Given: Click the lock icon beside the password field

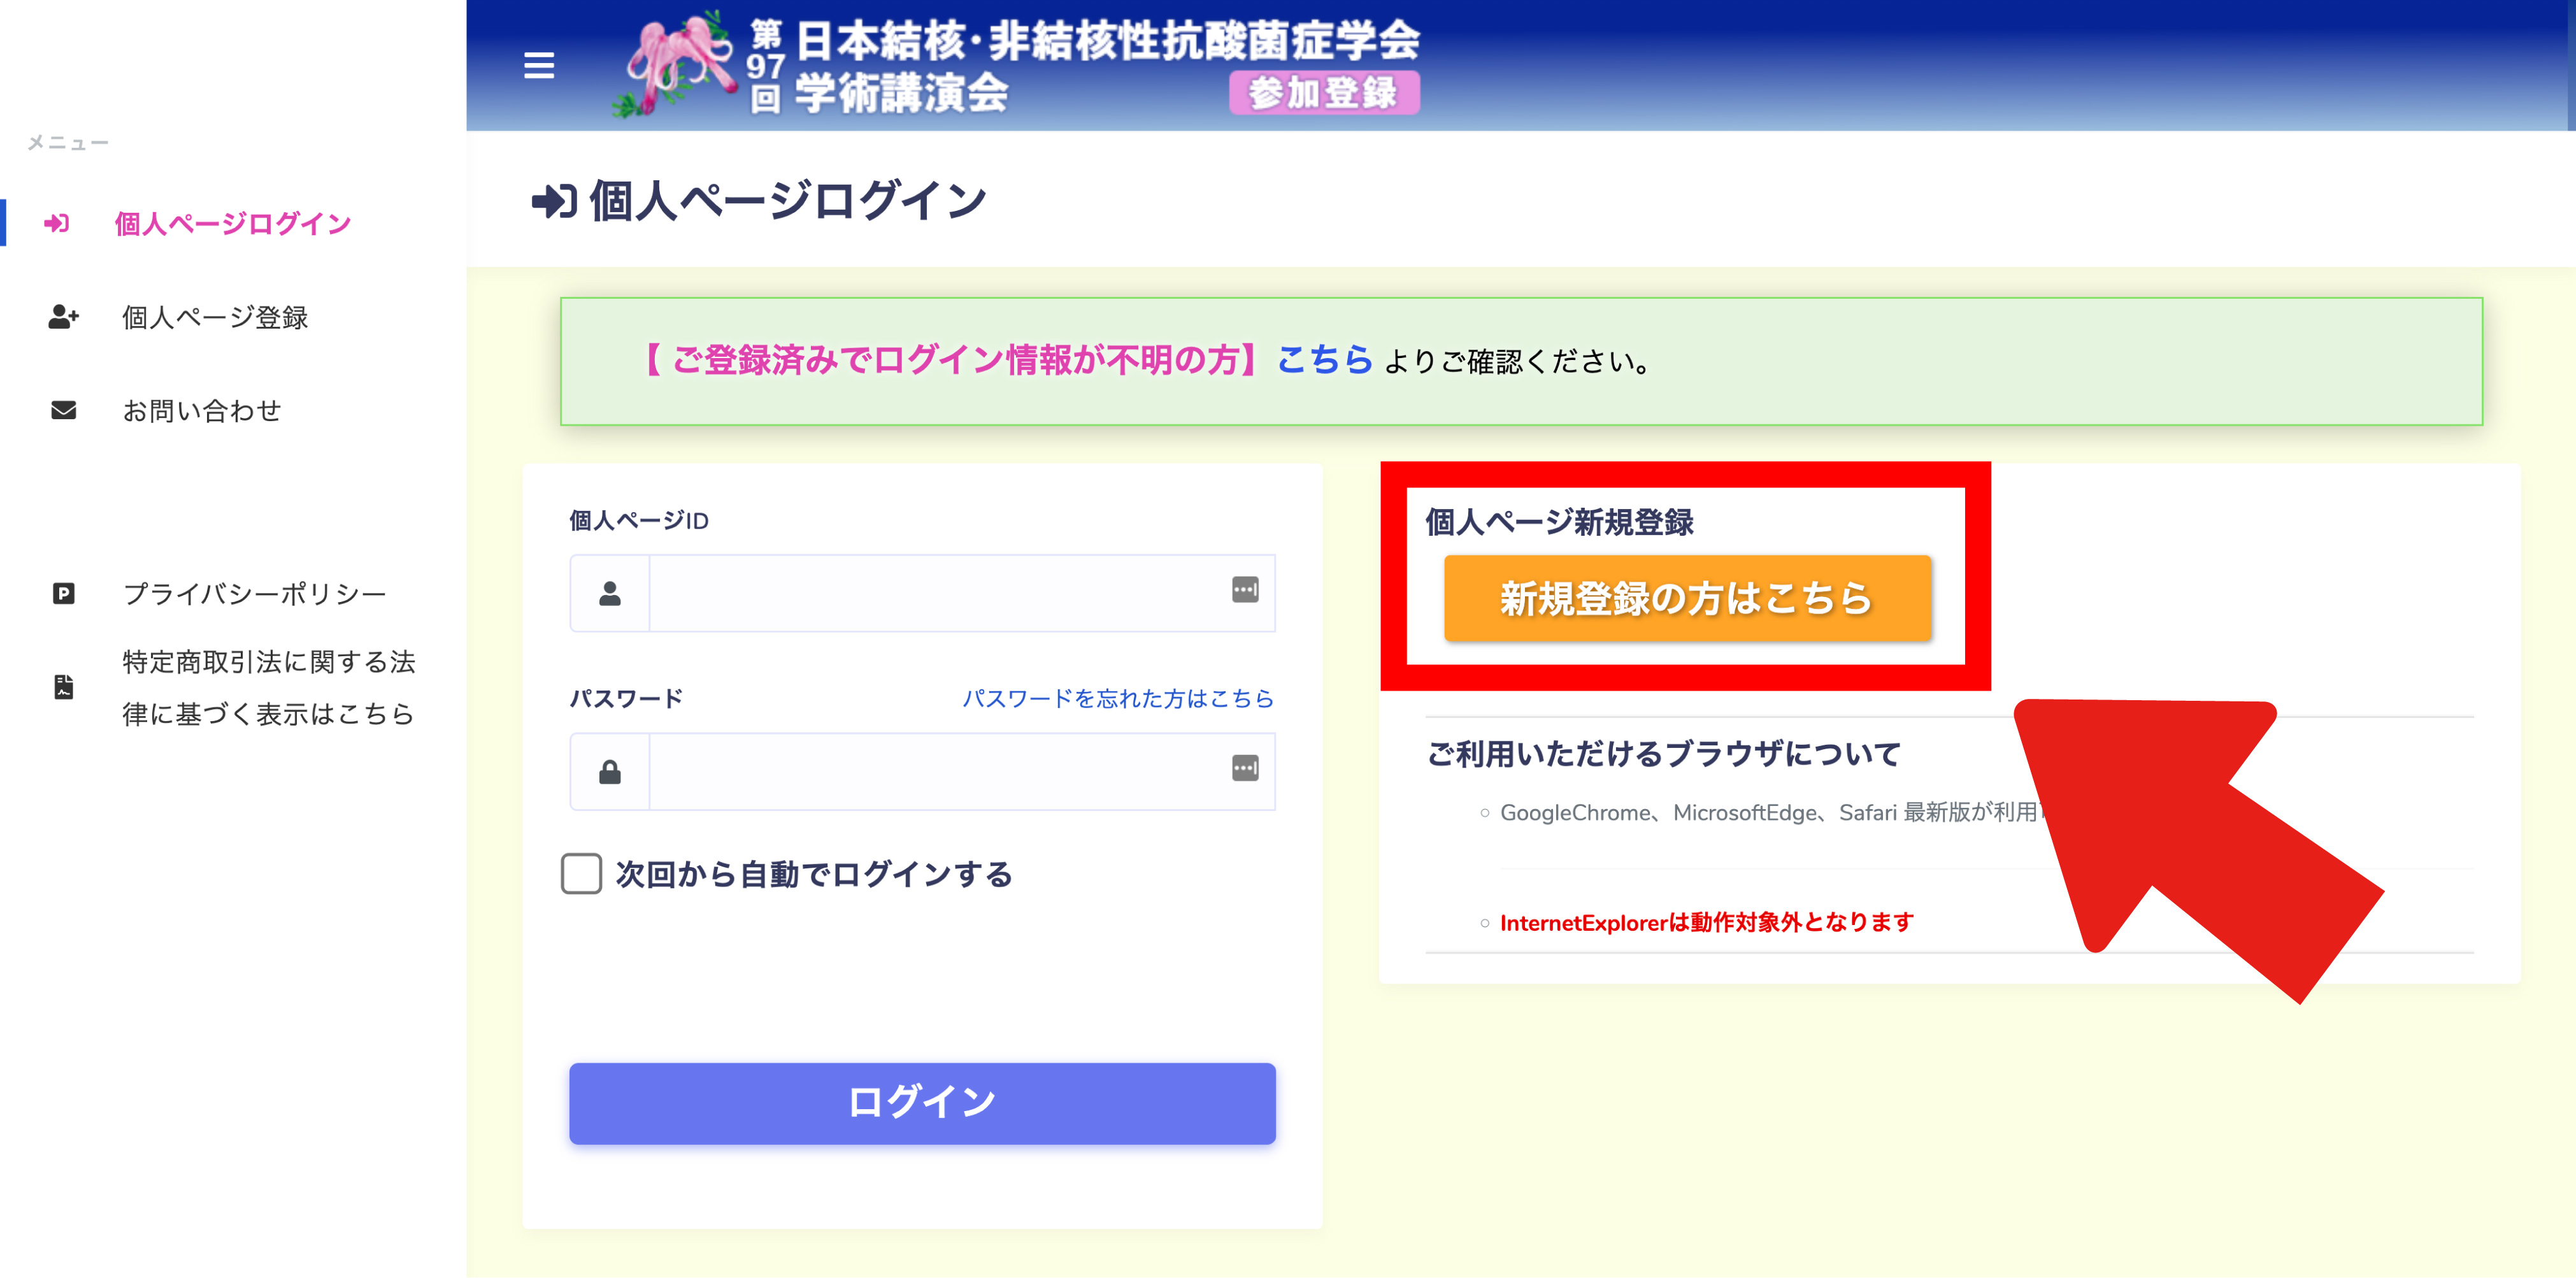Looking at the screenshot, I should click(609, 771).
